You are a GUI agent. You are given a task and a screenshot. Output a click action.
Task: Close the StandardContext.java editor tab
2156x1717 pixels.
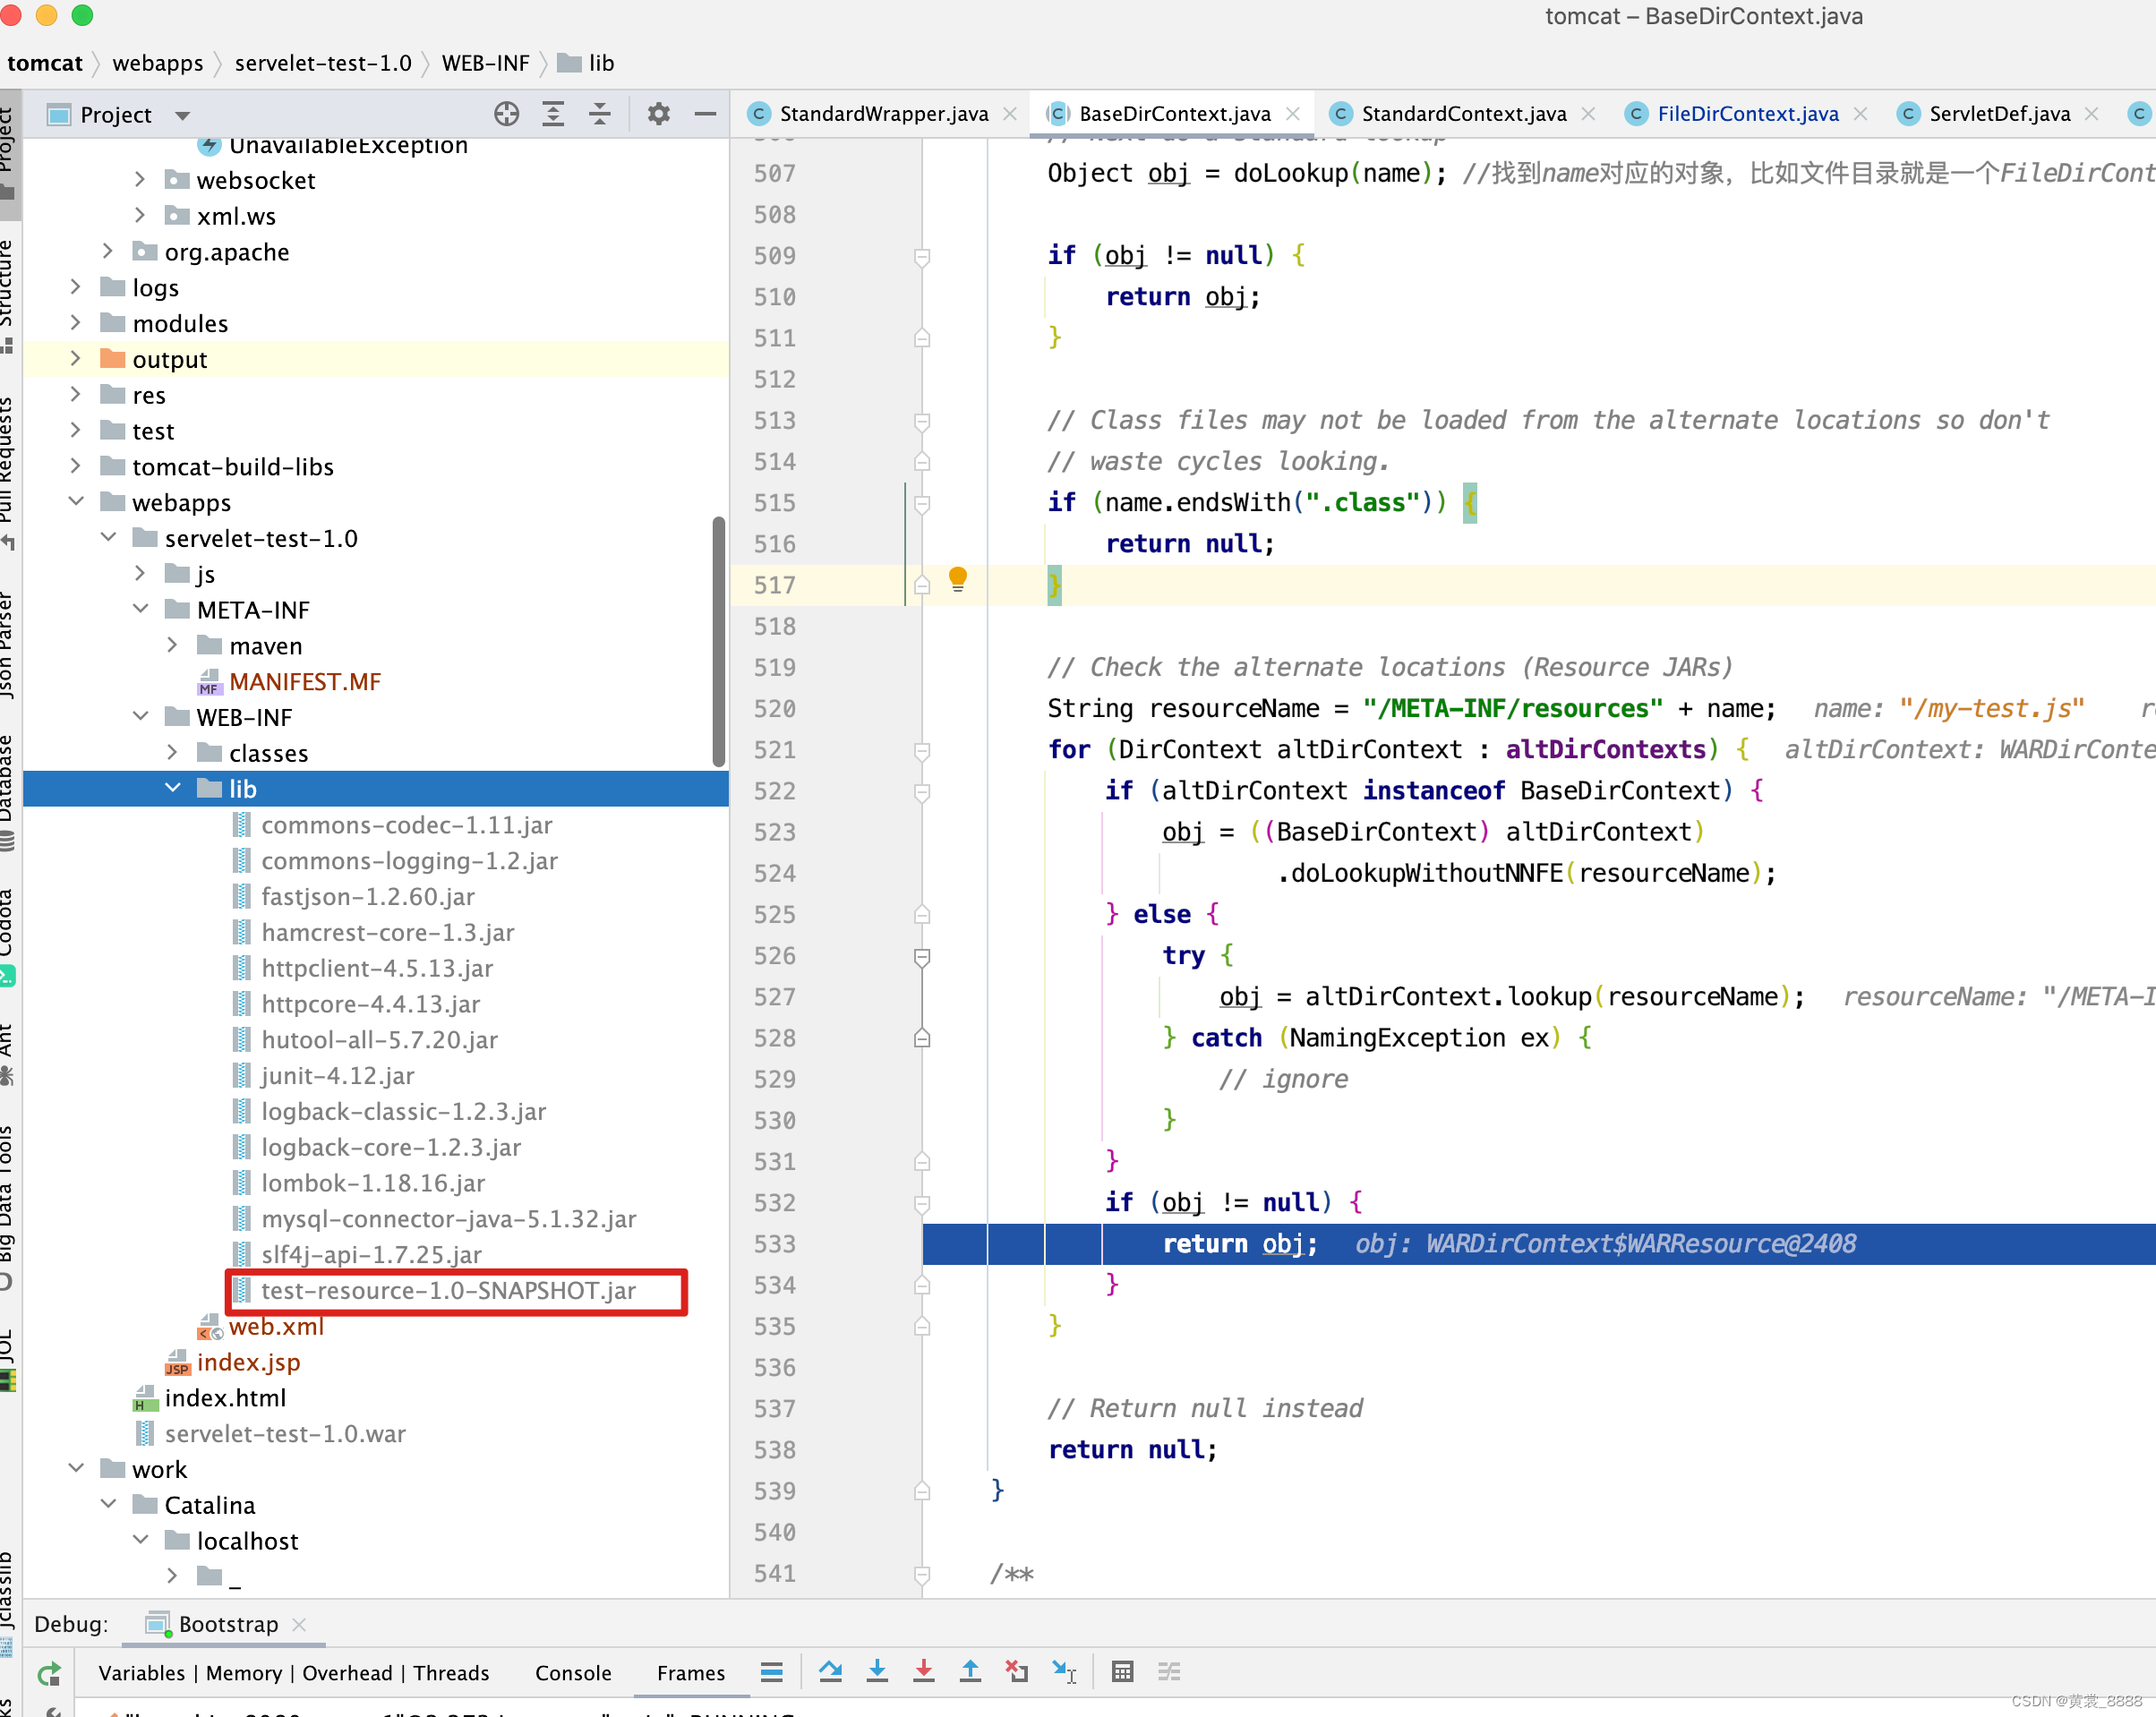tap(1588, 114)
